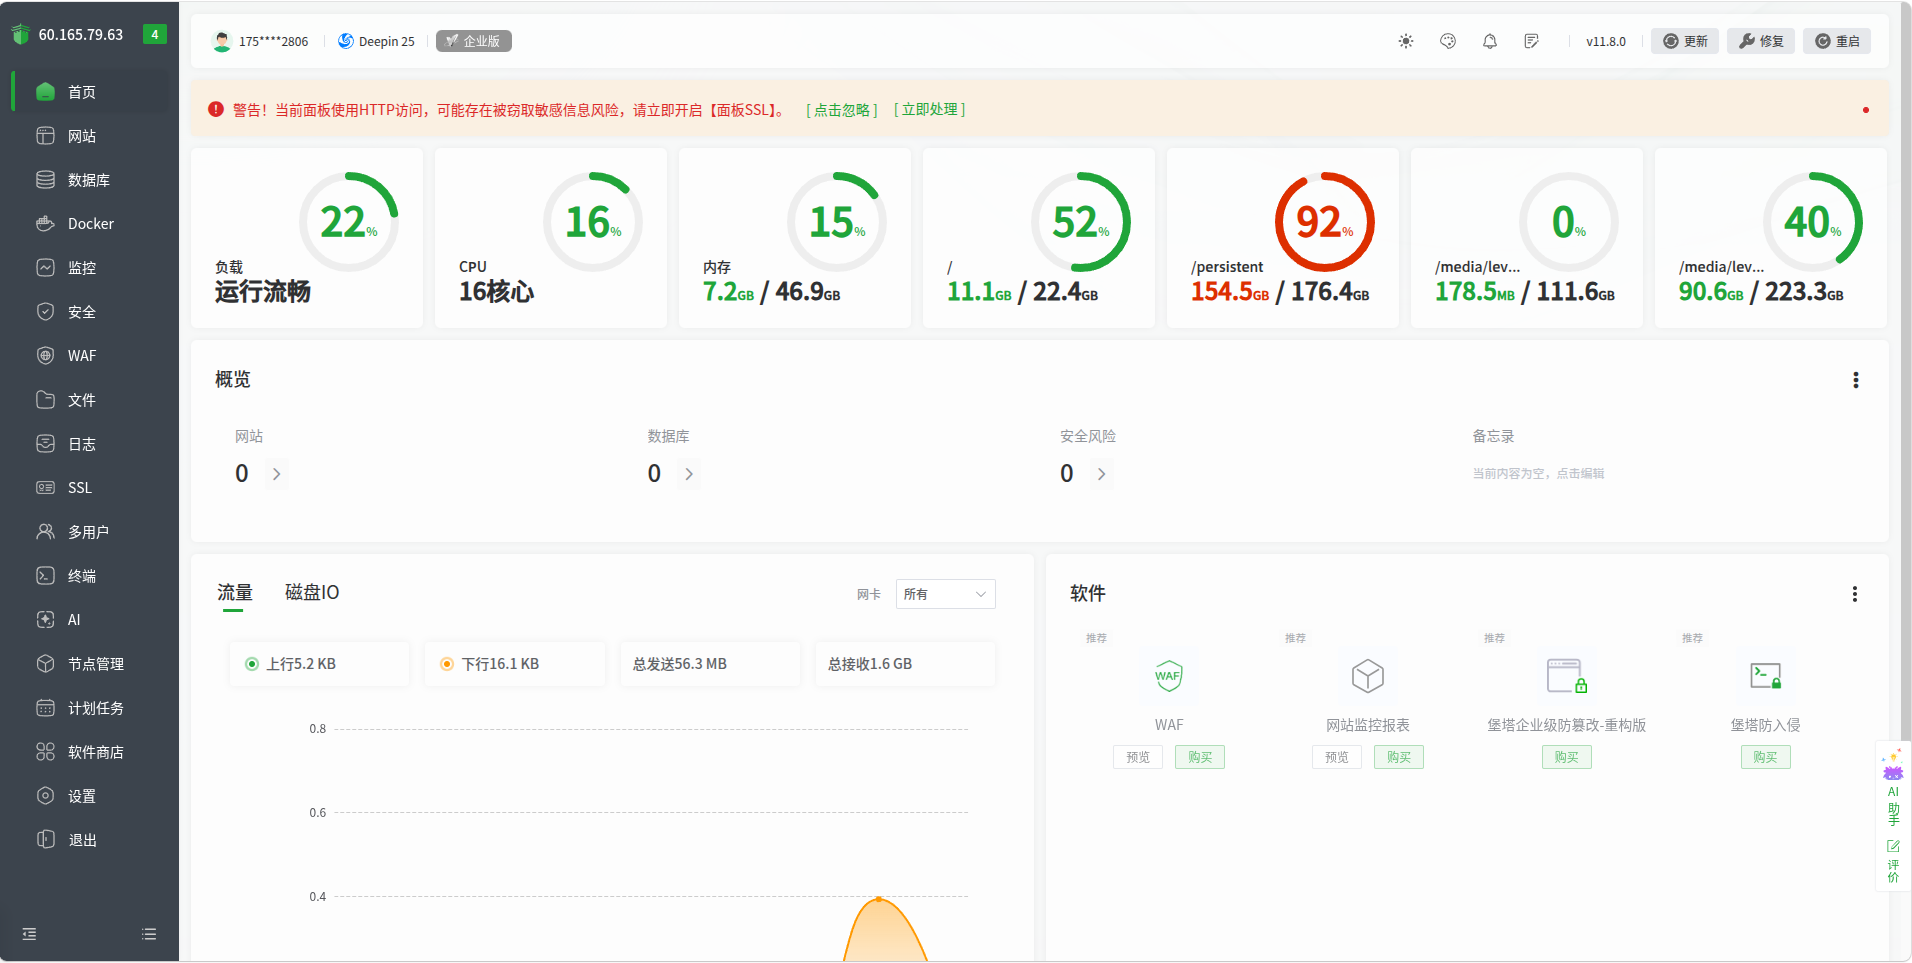Open 概览 panel three-dot menu
1912x963 pixels.
point(1856,380)
